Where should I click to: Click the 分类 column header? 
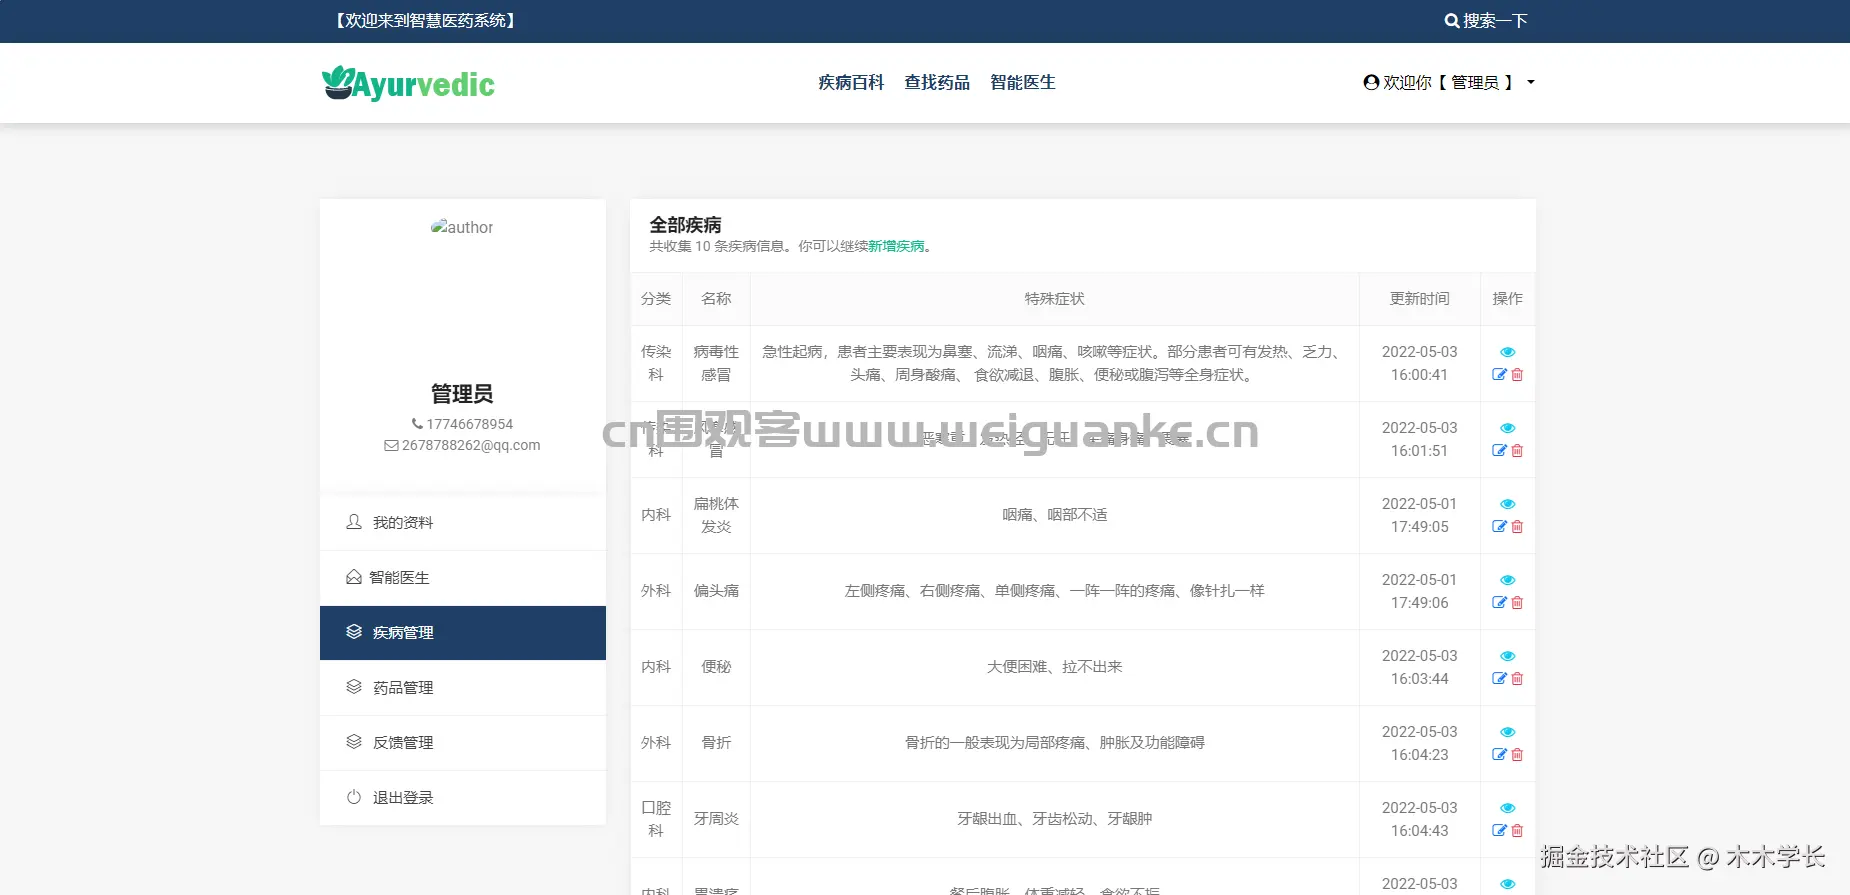(x=656, y=298)
